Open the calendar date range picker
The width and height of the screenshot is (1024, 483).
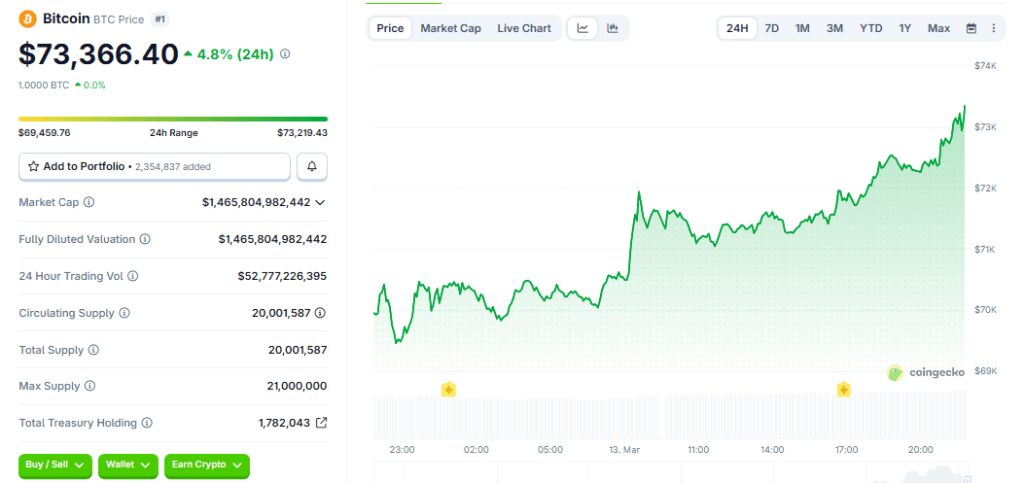click(971, 28)
